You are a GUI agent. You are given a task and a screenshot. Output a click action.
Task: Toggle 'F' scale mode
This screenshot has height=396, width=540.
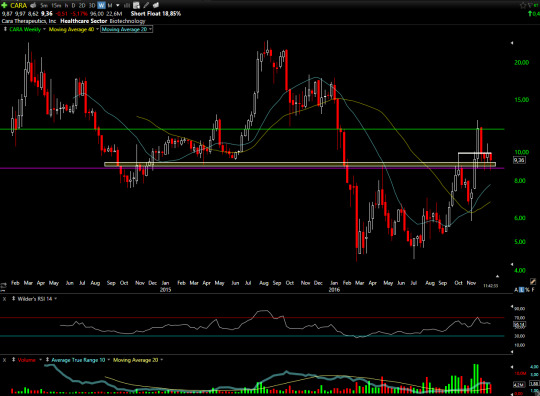(x=533, y=290)
